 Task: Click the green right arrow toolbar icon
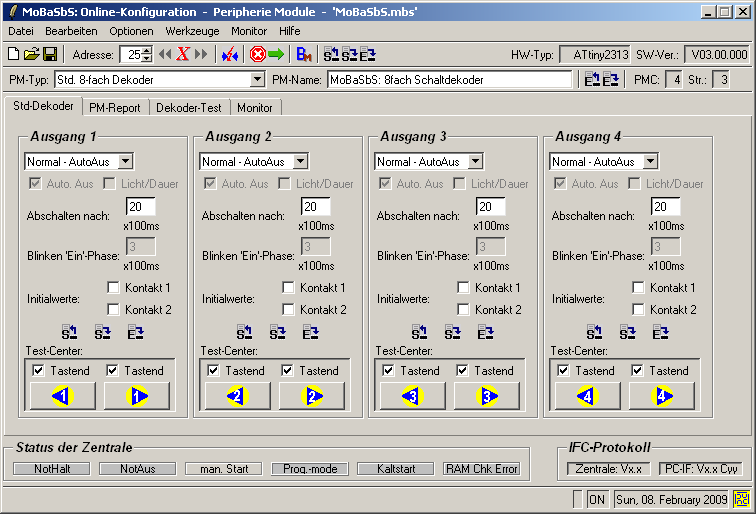pyautogui.click(x=276, y=54)
